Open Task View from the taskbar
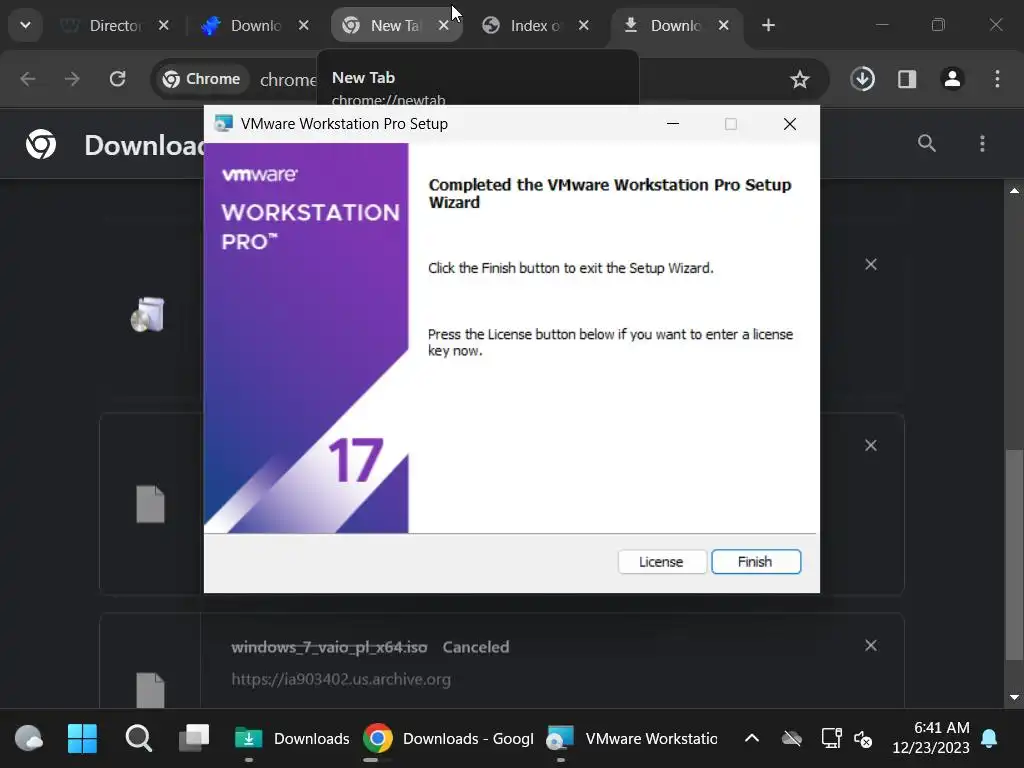This screenshot has height=768, width=1024. 194,738
